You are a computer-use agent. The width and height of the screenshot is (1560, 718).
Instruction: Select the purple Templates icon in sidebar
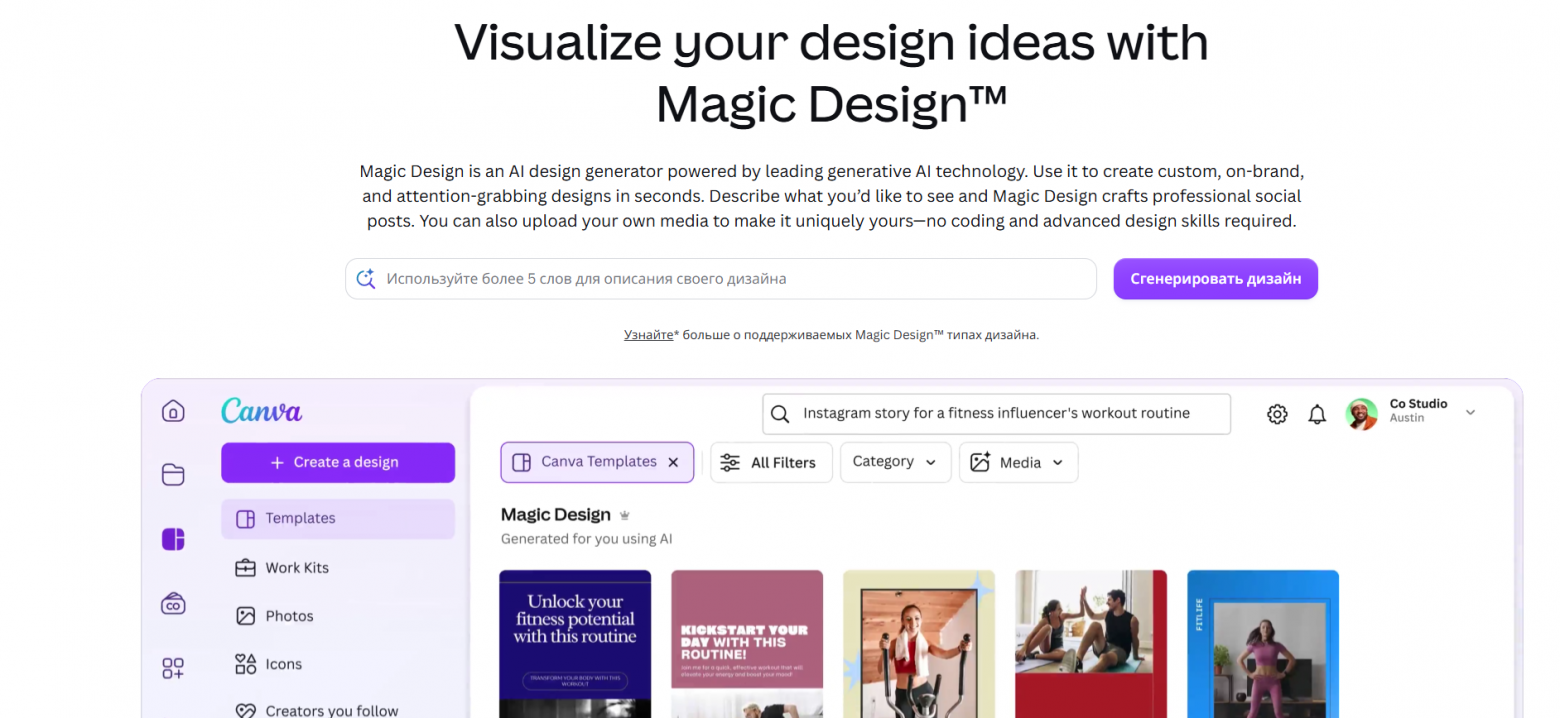pos(173,540)
